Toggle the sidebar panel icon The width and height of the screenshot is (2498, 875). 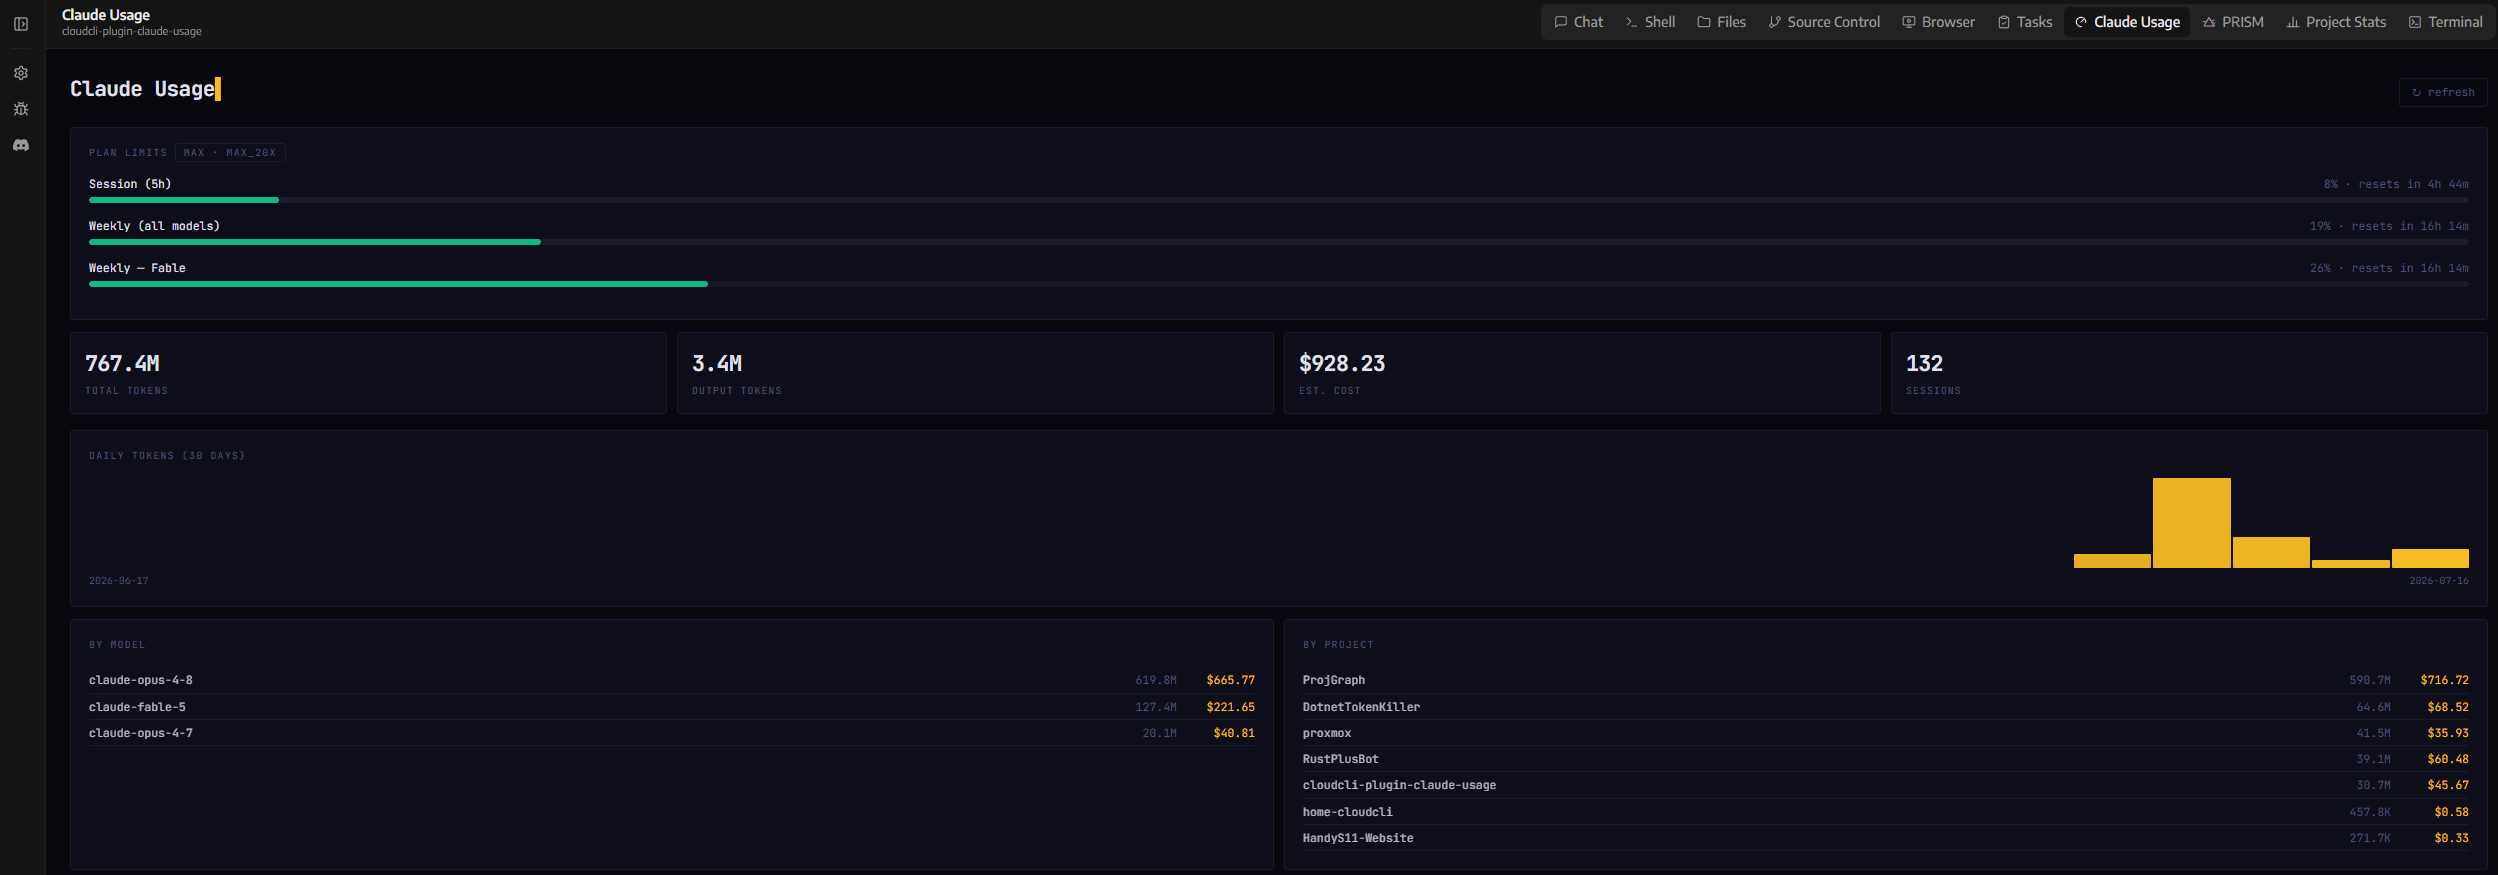(x=21, y=24)
